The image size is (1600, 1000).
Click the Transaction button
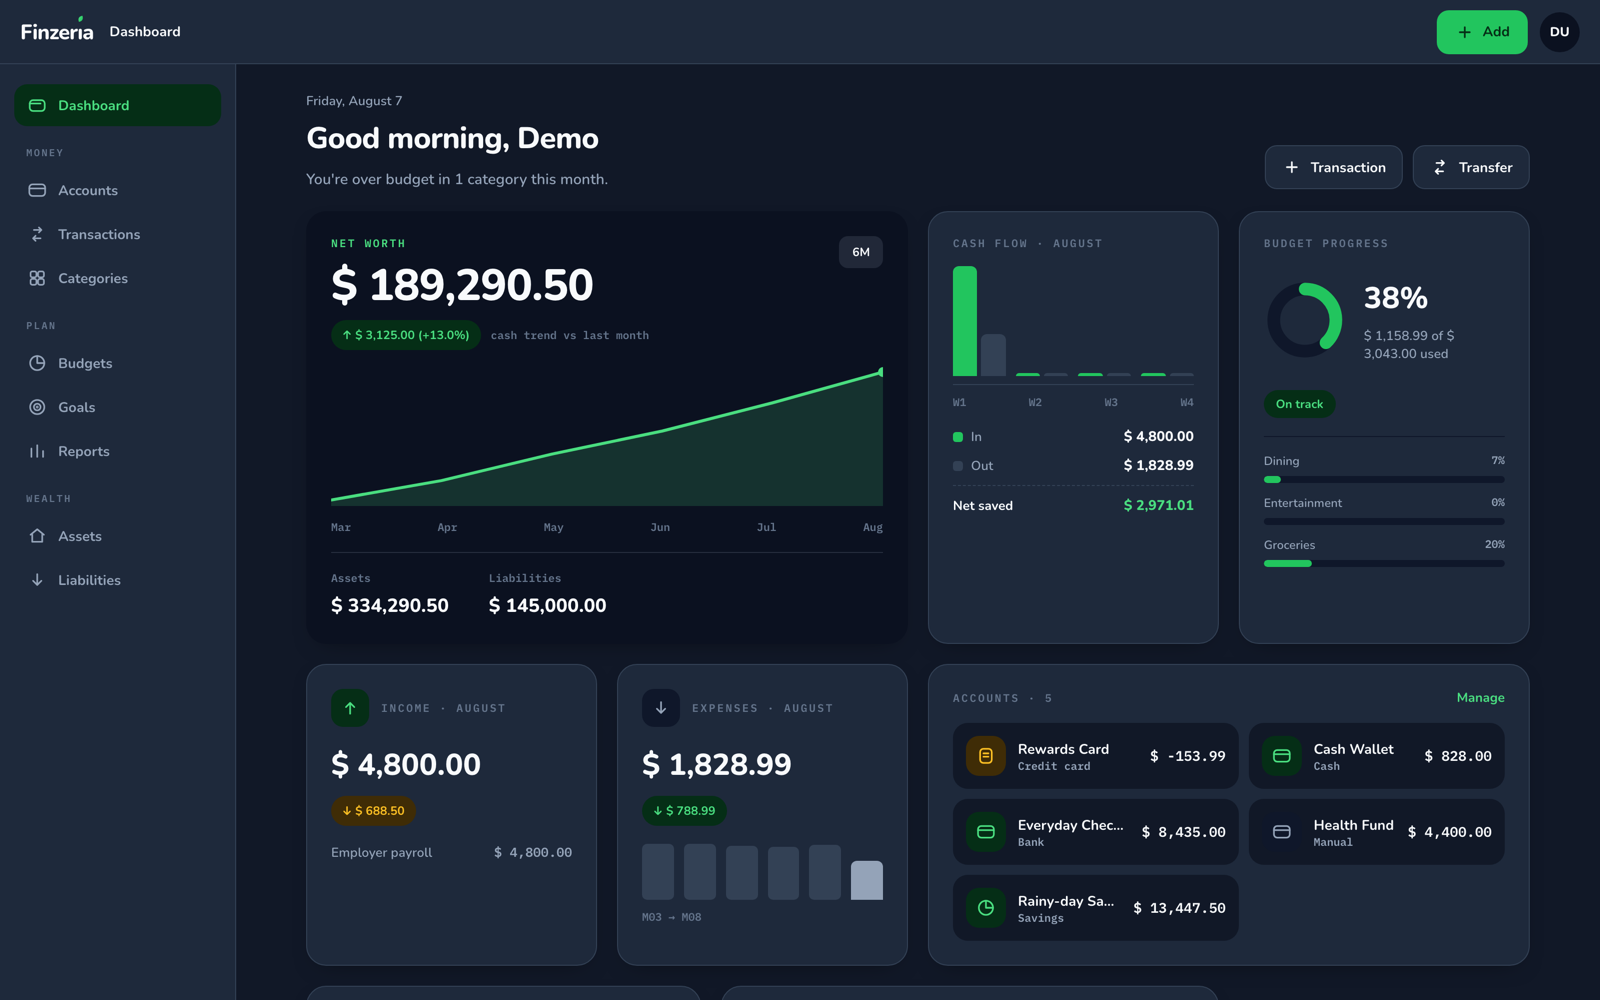coord(1334,167)
